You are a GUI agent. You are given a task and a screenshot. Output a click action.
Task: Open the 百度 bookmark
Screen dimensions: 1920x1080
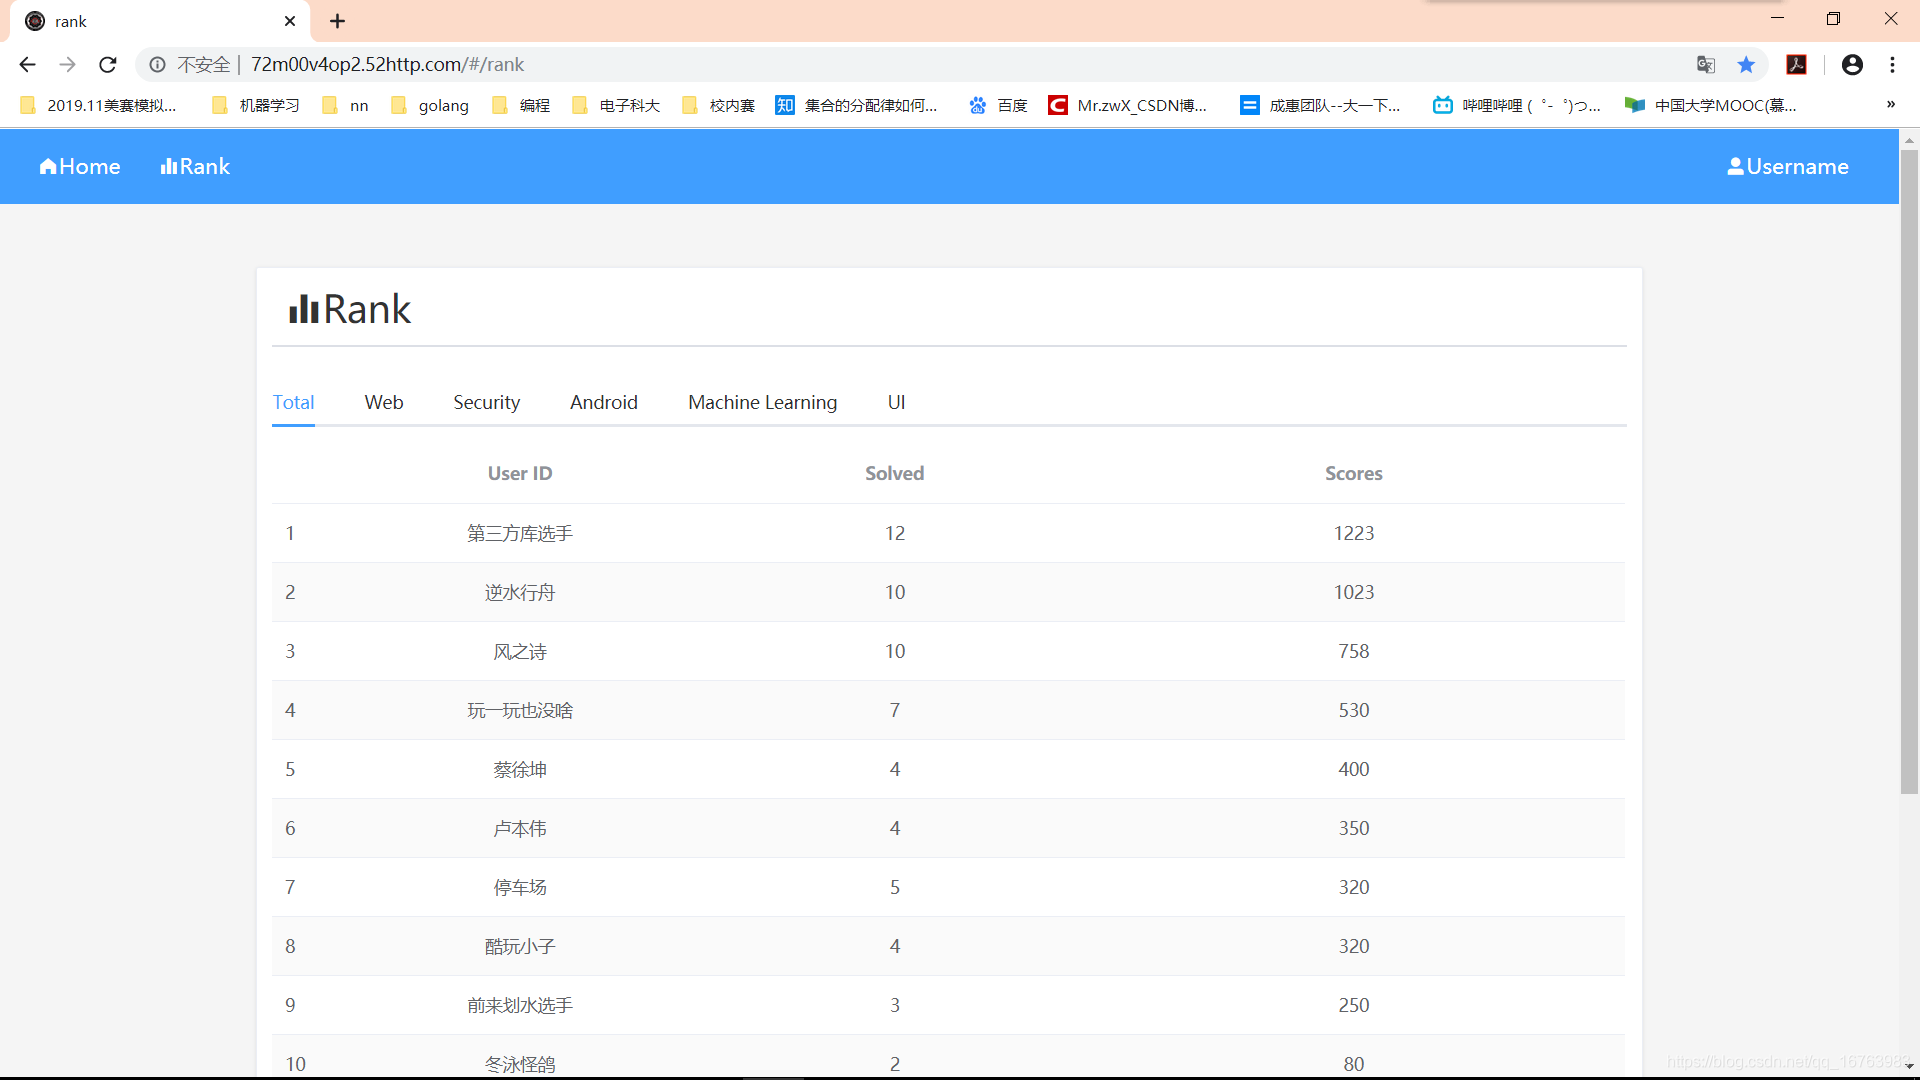coord(999,106)
